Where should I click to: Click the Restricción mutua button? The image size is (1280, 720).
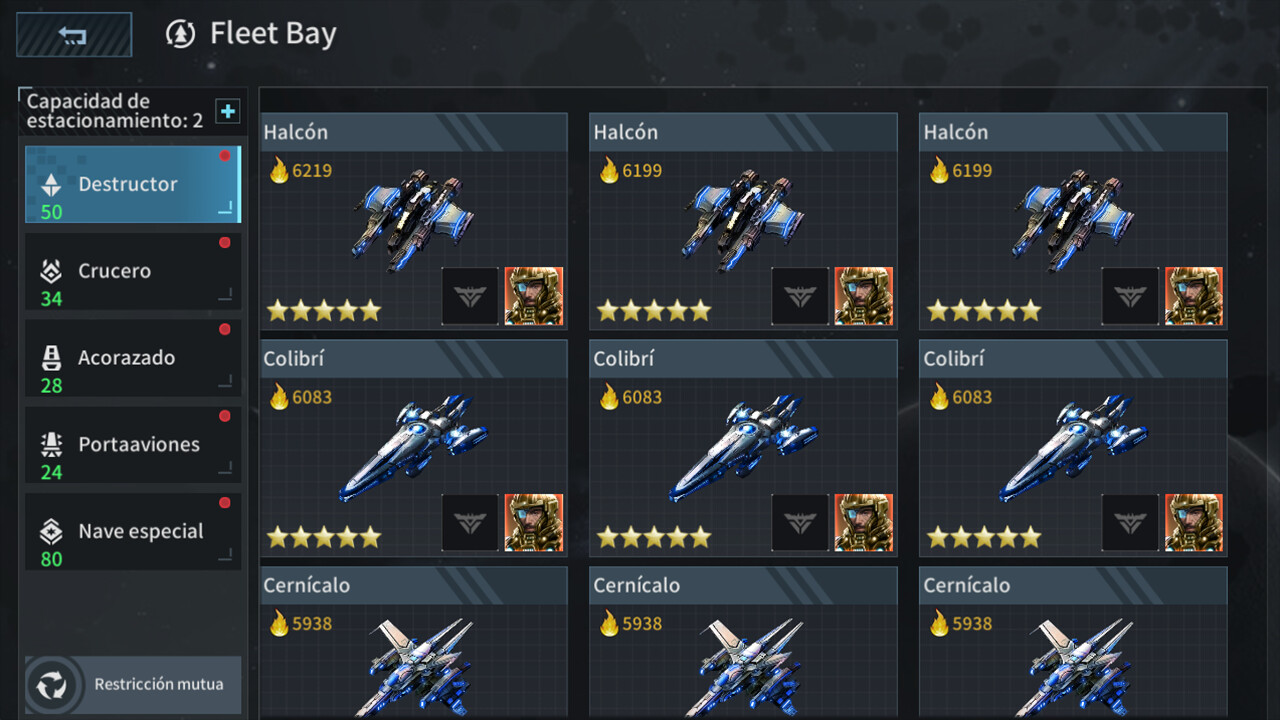coord(133,685)
